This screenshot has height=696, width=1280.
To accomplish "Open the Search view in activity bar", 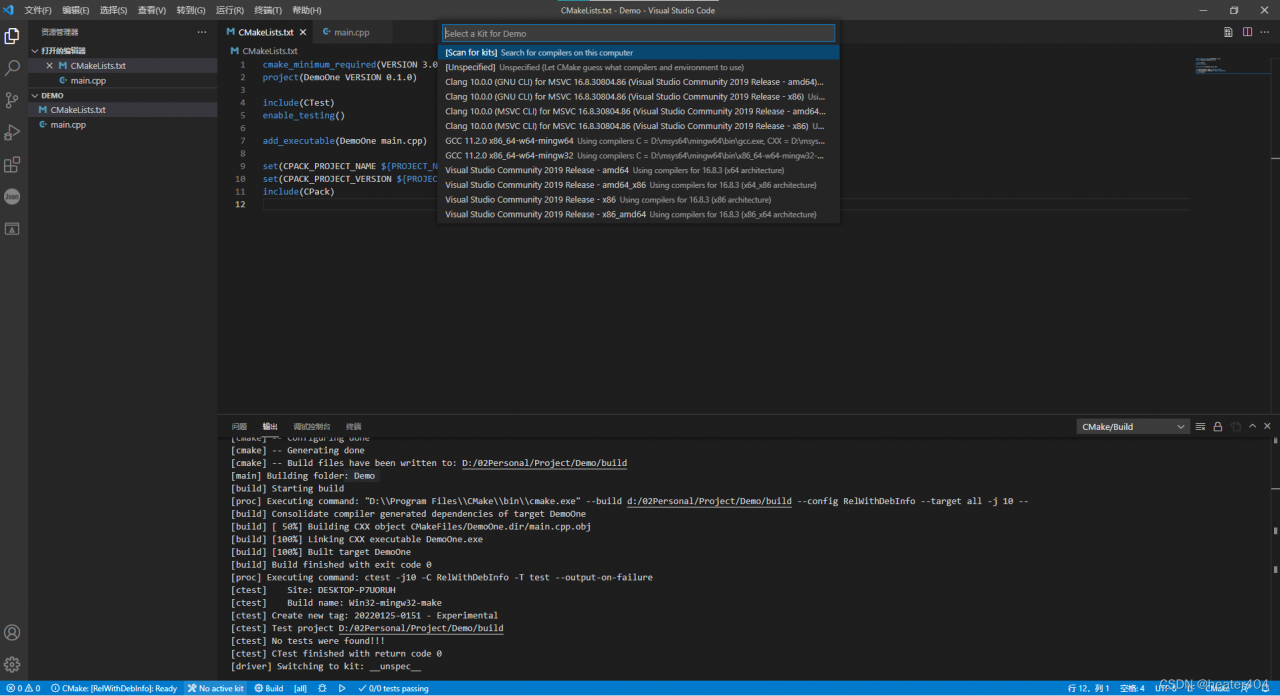I will 12,68.
